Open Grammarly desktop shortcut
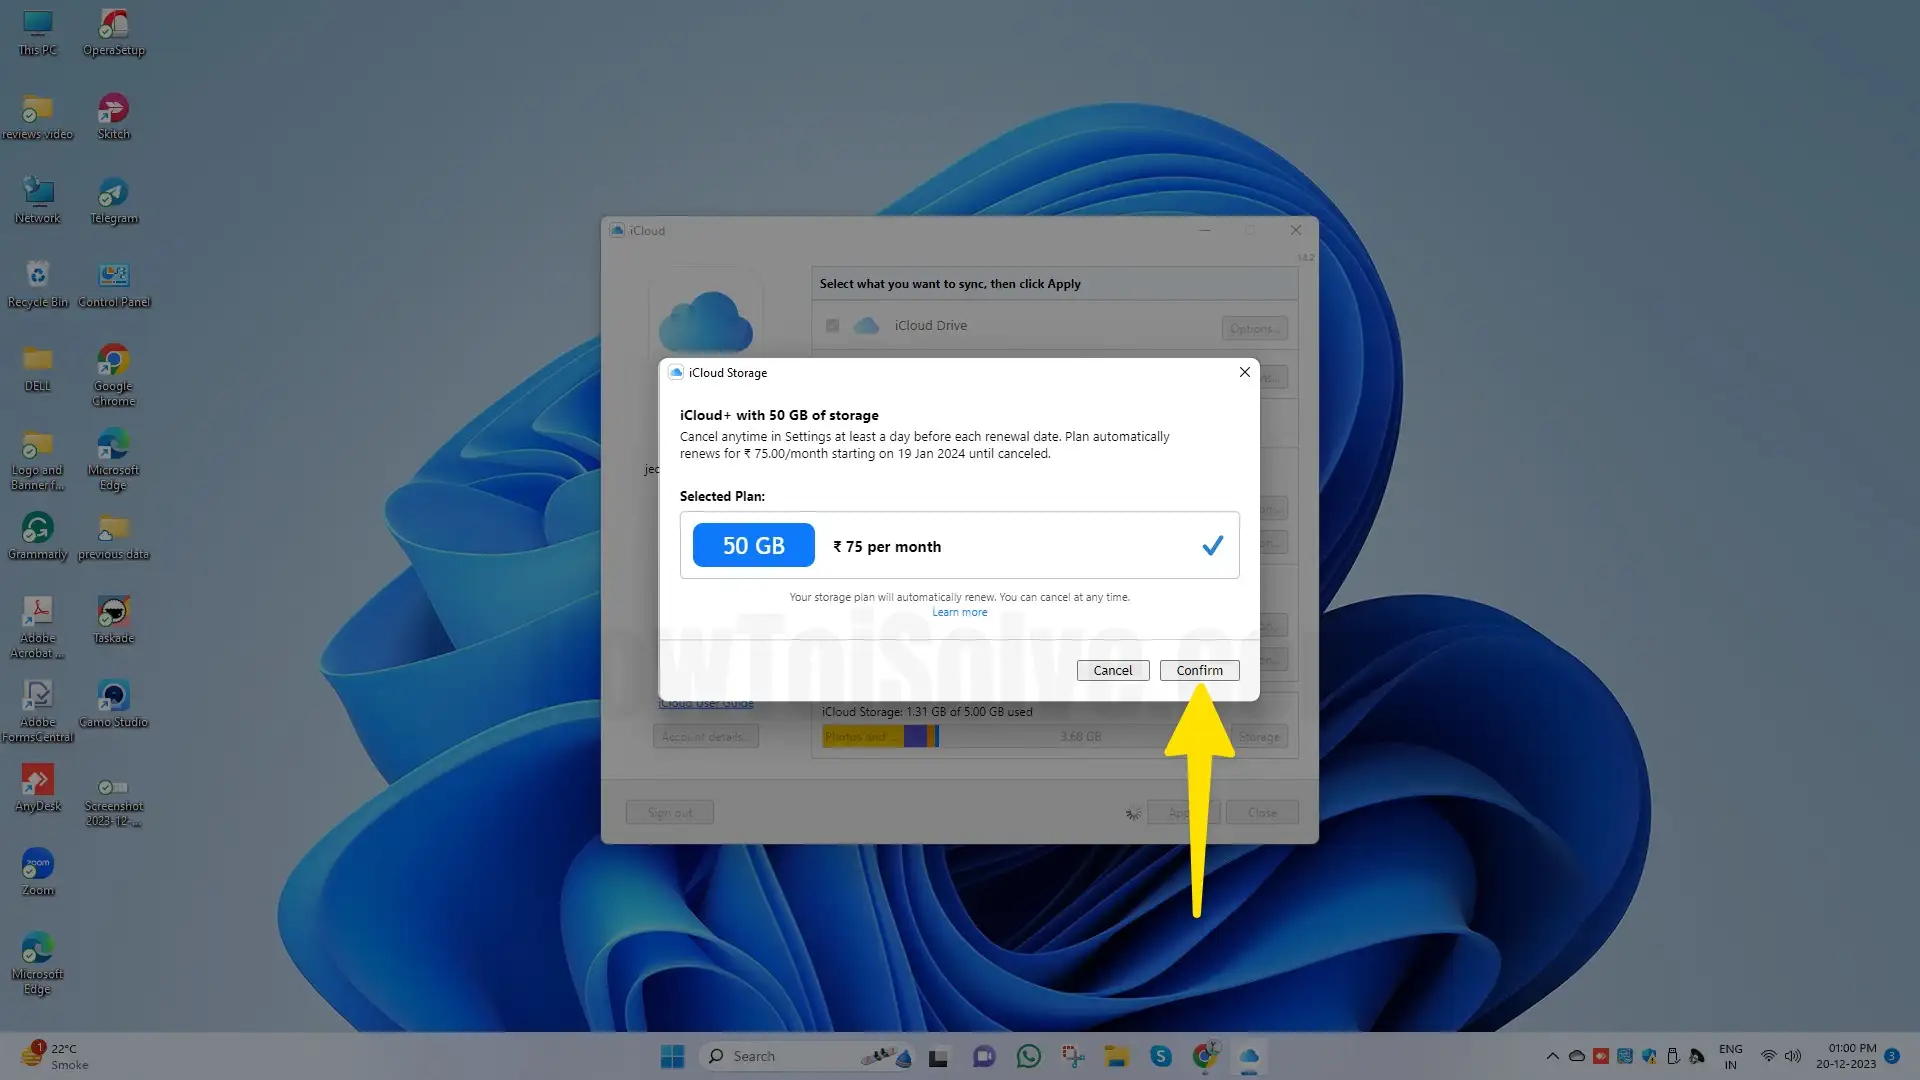The image size is (1920, 1080). point(37,525)
